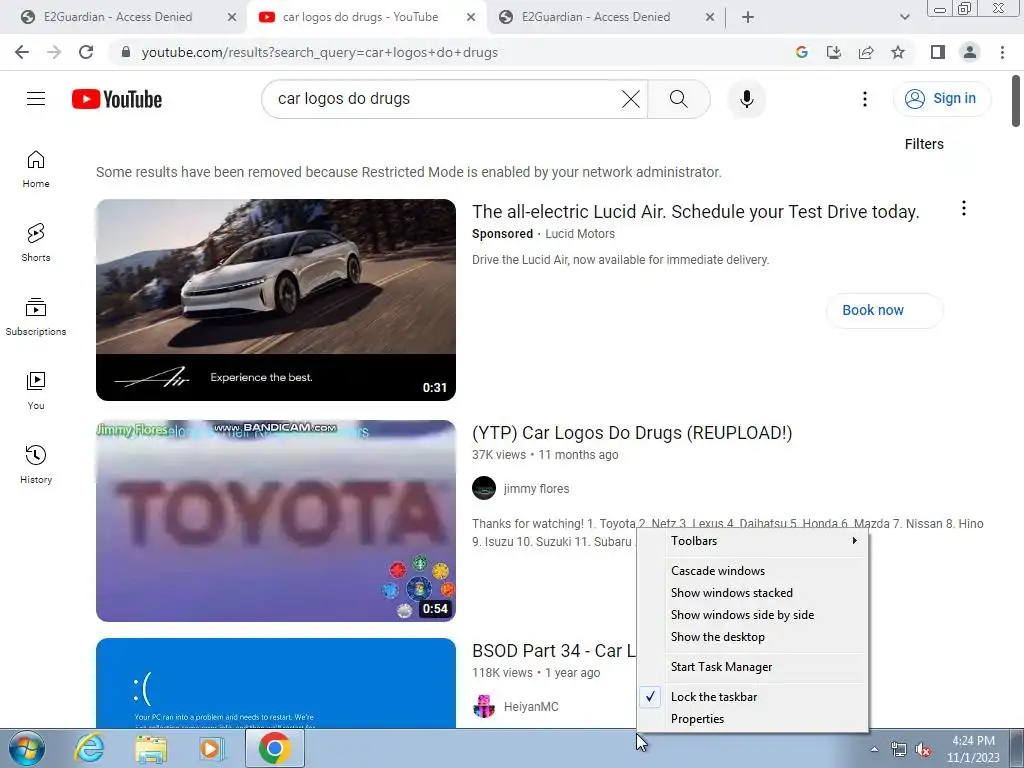The height and width of the screenshot is (768, 1024).
Task: Open the Filters options
Action: coord(924,144)
